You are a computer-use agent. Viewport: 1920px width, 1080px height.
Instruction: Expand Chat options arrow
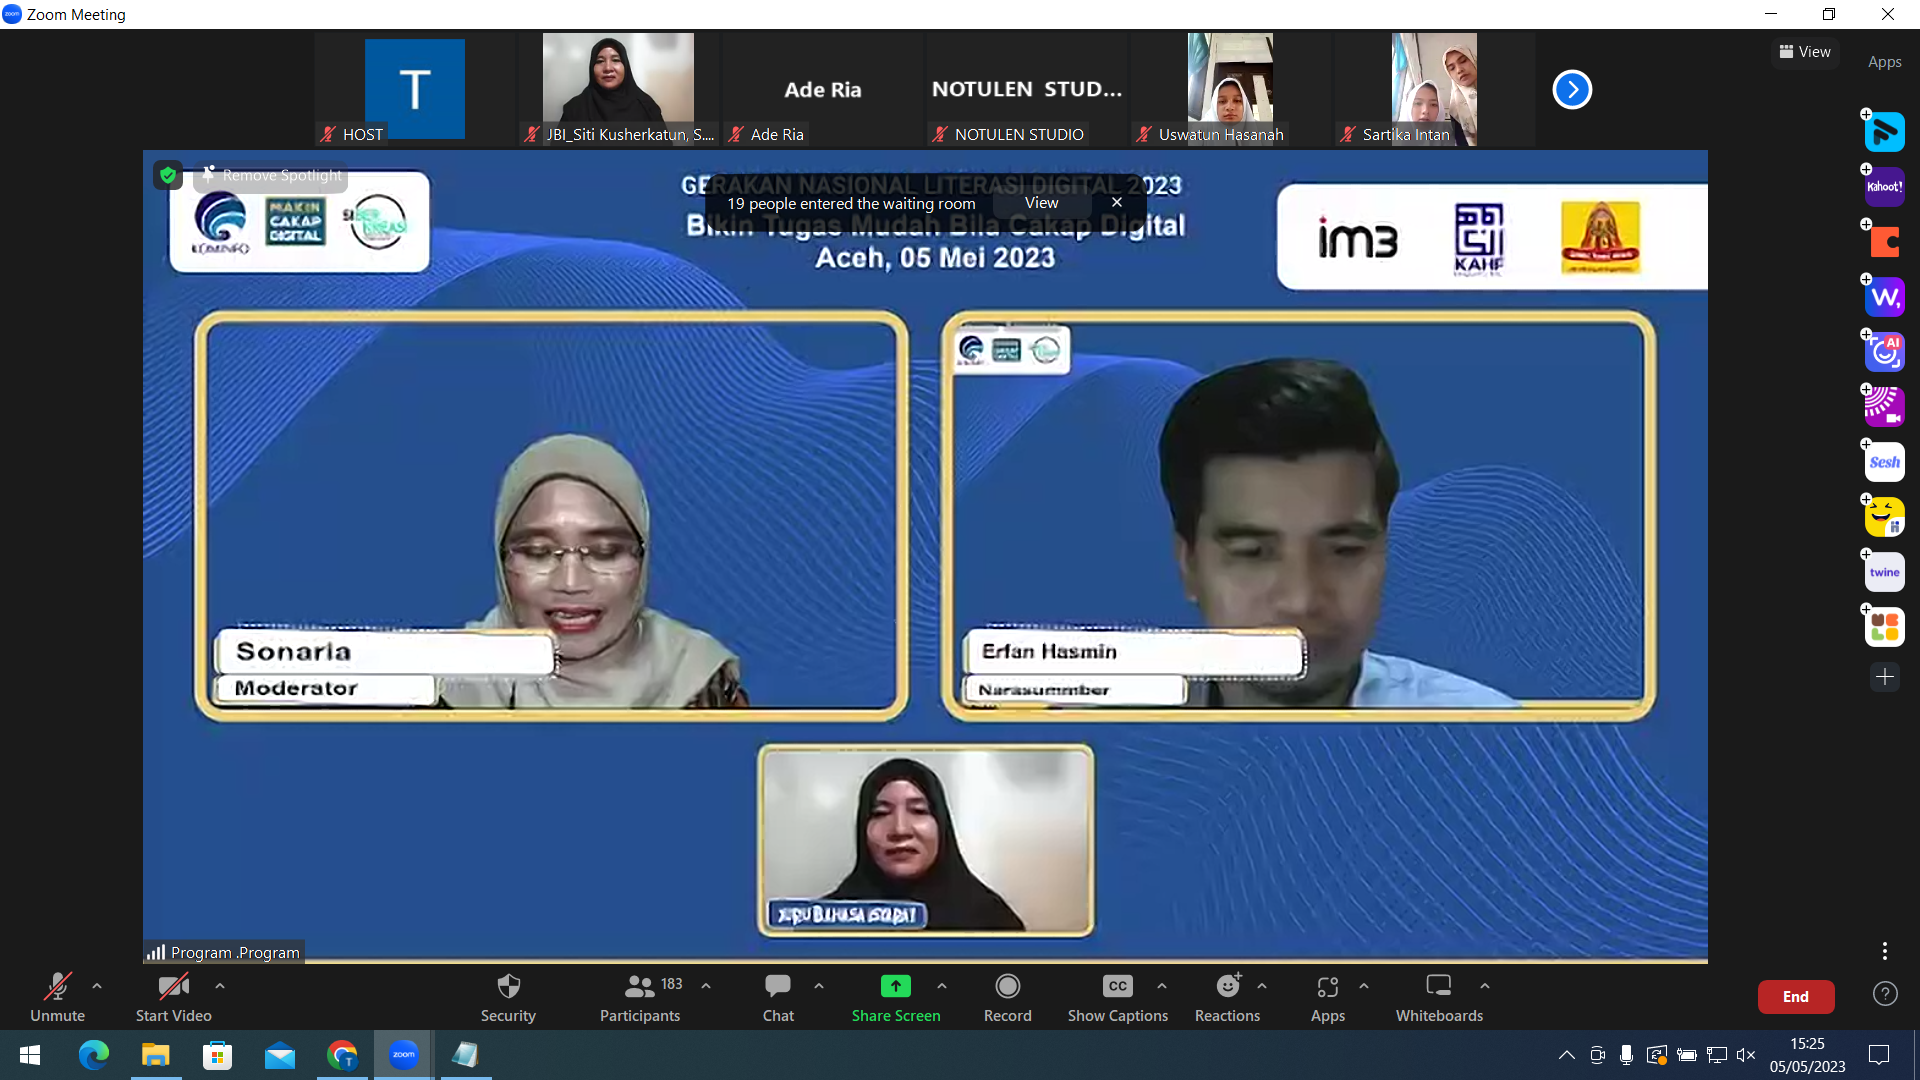coord(819,986)
